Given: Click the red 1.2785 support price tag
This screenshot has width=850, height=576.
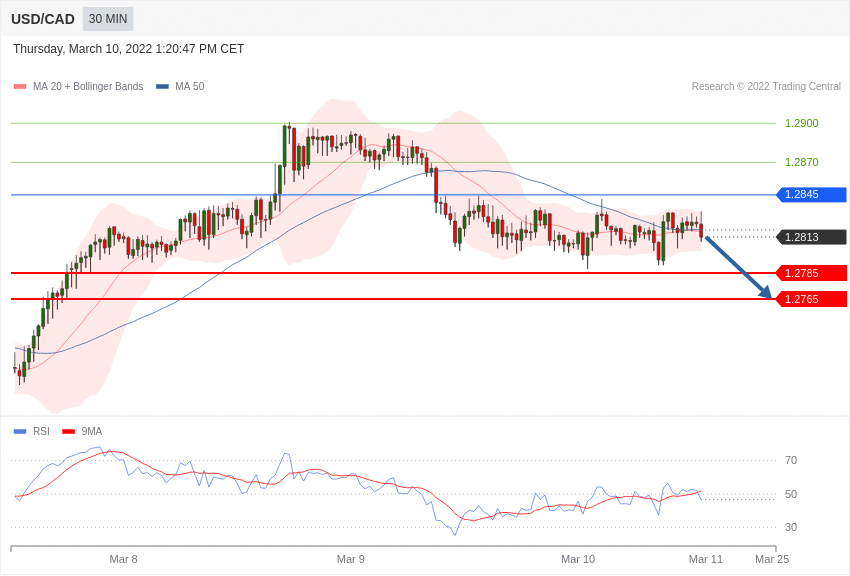Looking at the screenshot, I should click(812, 273).
